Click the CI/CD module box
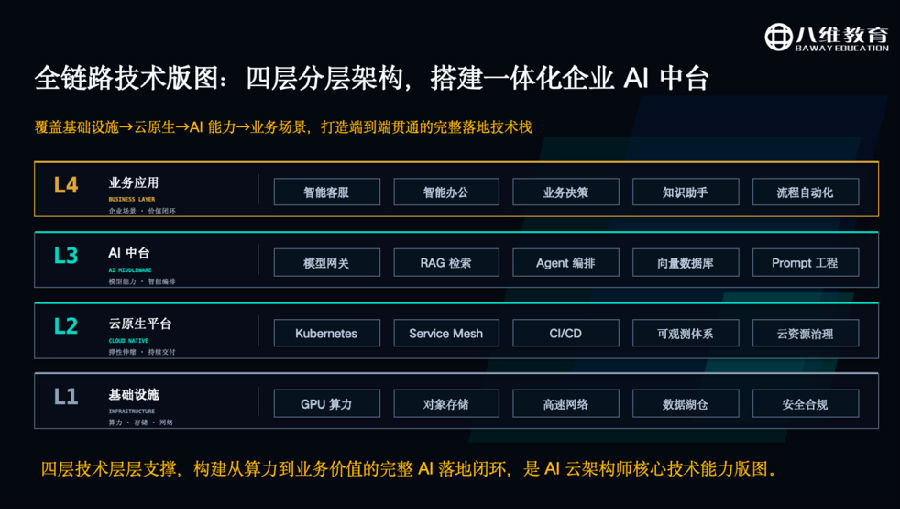The image size is (900, 509). (565, 333)
